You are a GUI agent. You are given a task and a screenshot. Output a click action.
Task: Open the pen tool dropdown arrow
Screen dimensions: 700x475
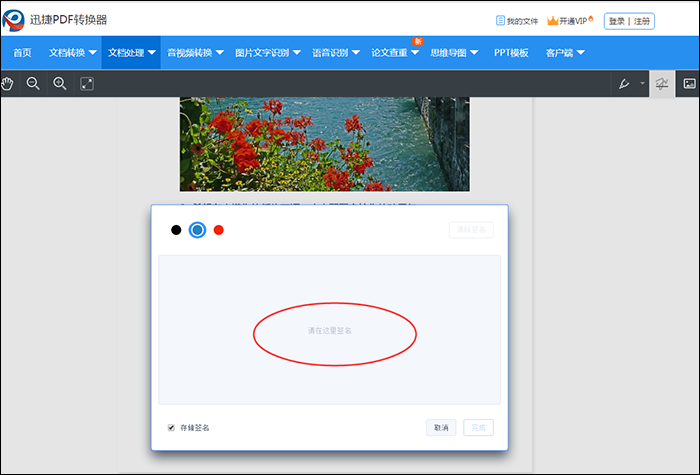click(x=642, y=83)
